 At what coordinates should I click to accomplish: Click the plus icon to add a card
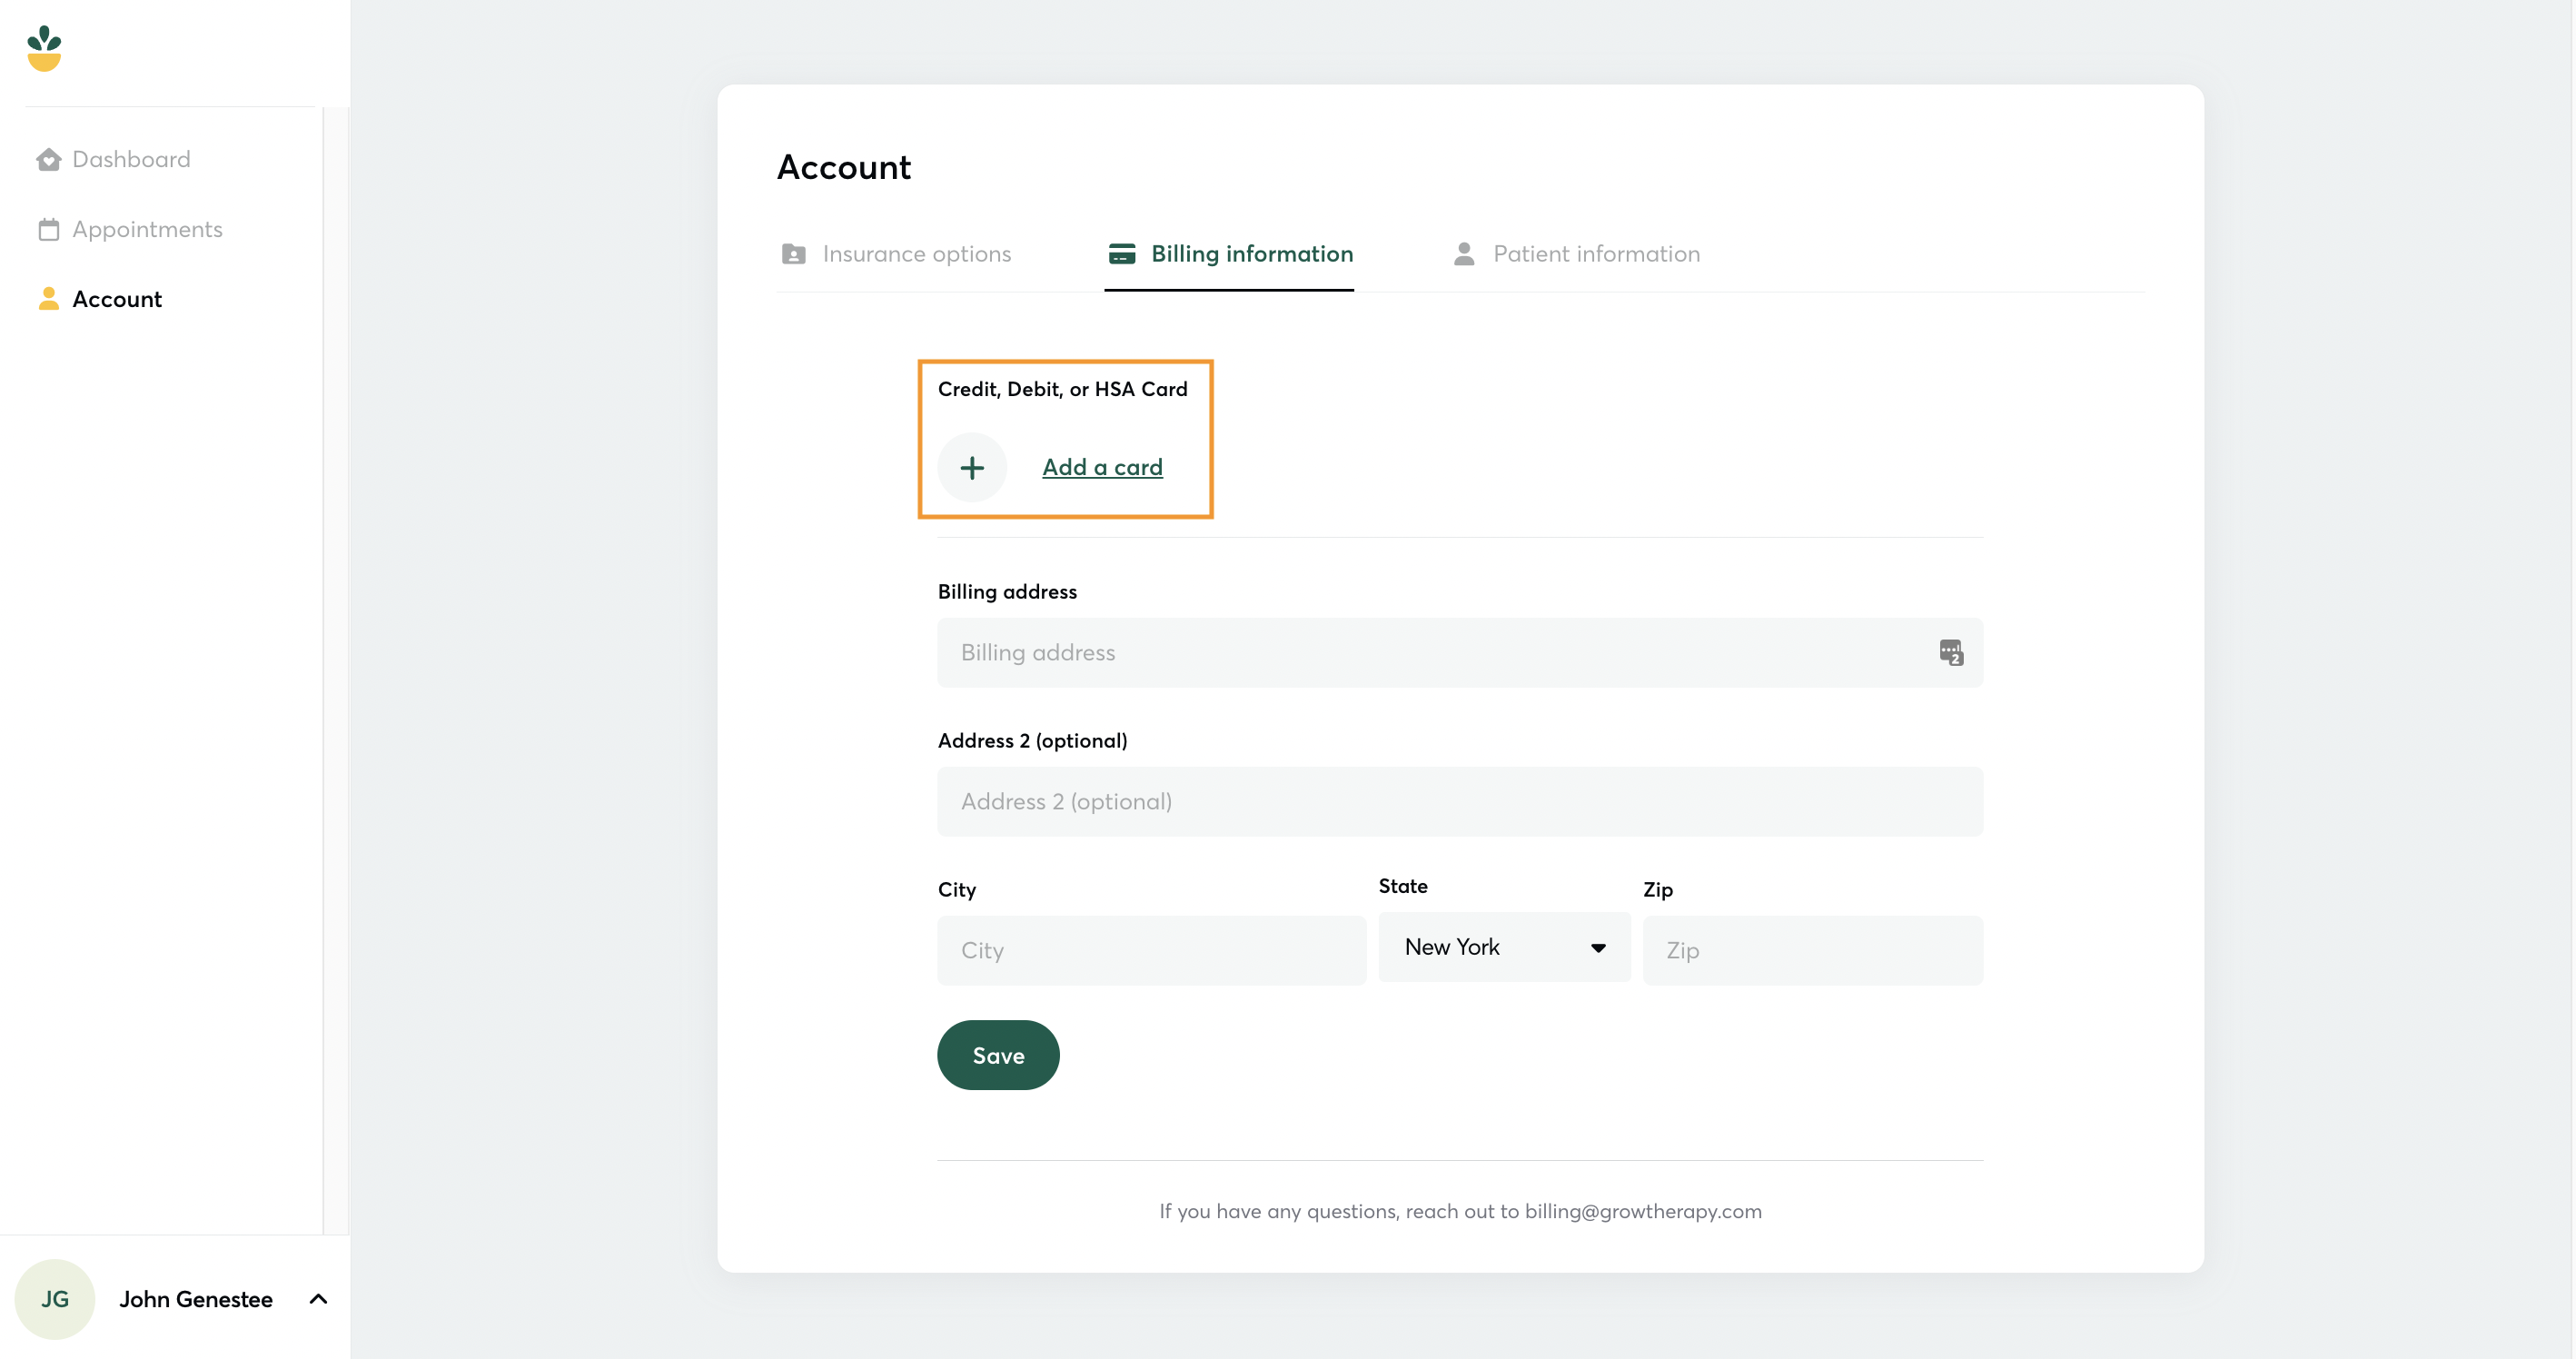click(x=971, y=468)
